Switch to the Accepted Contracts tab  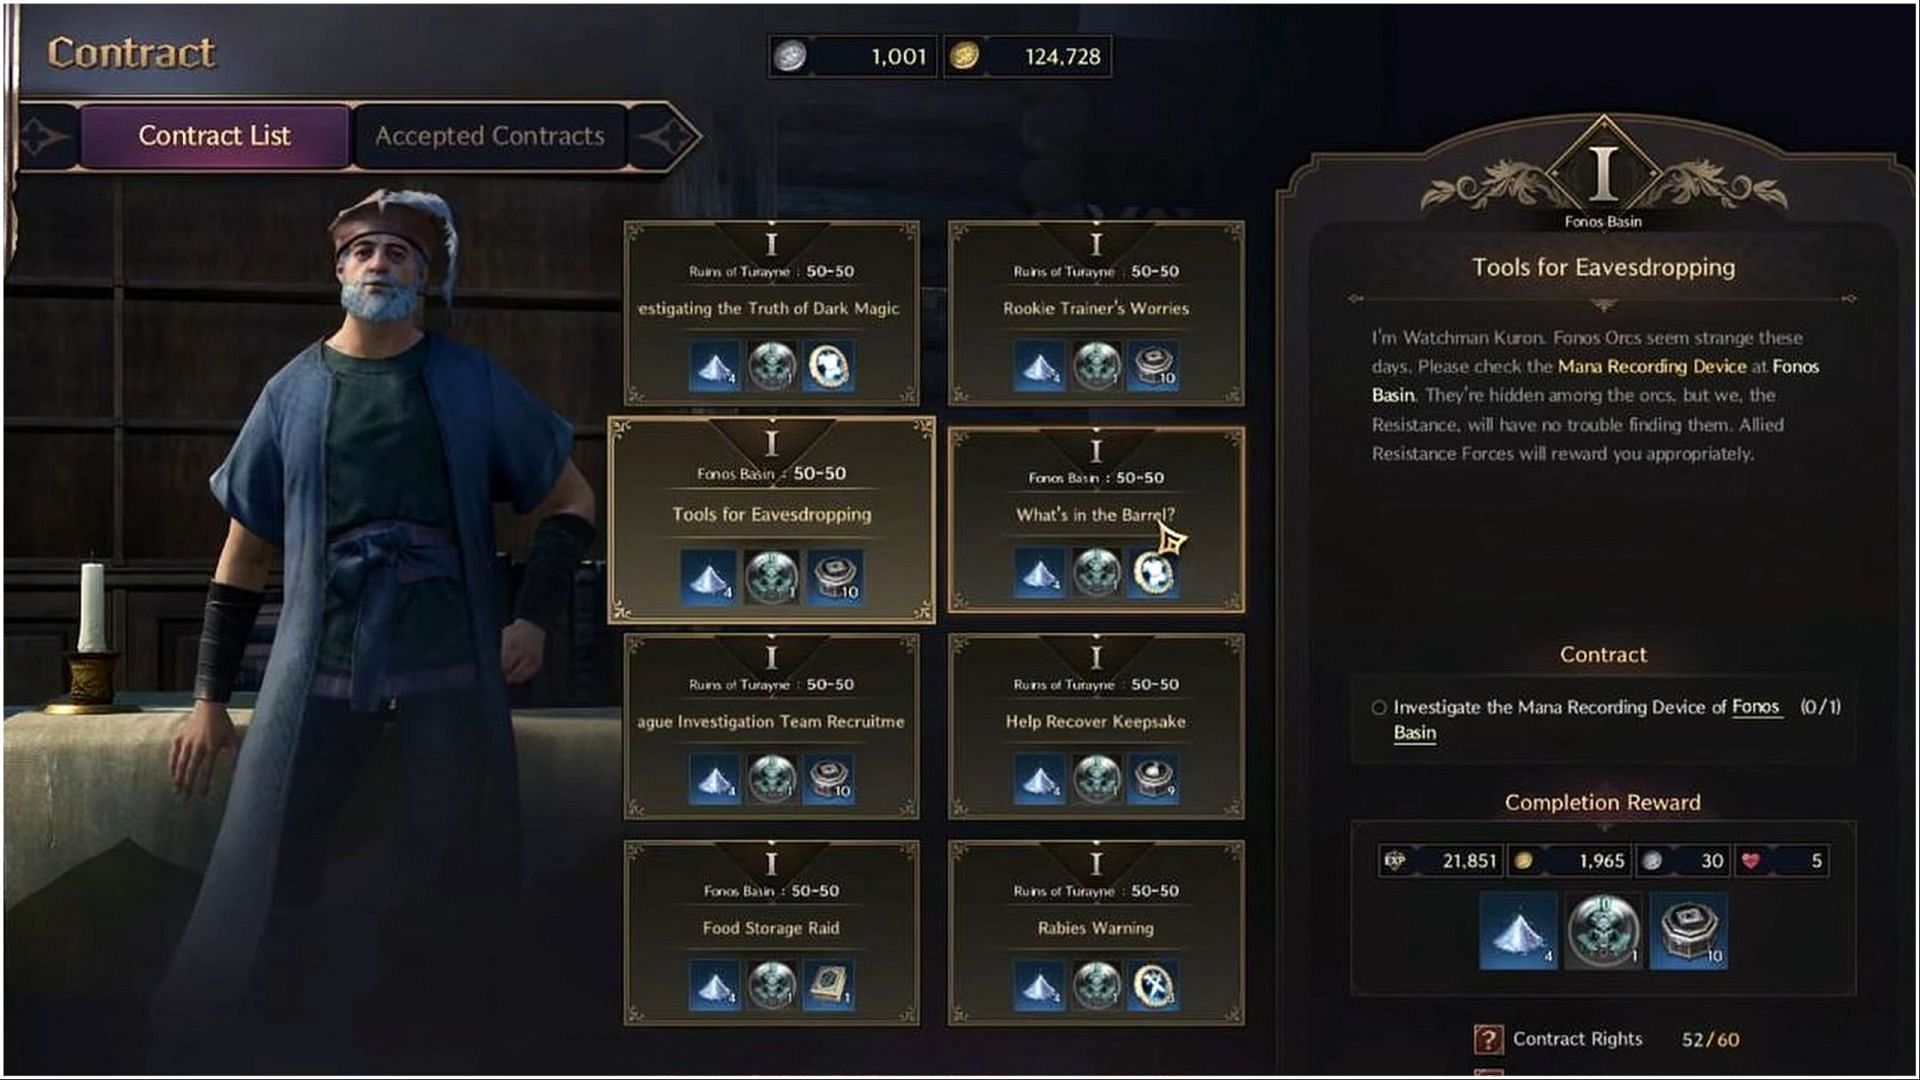point(489,136)
